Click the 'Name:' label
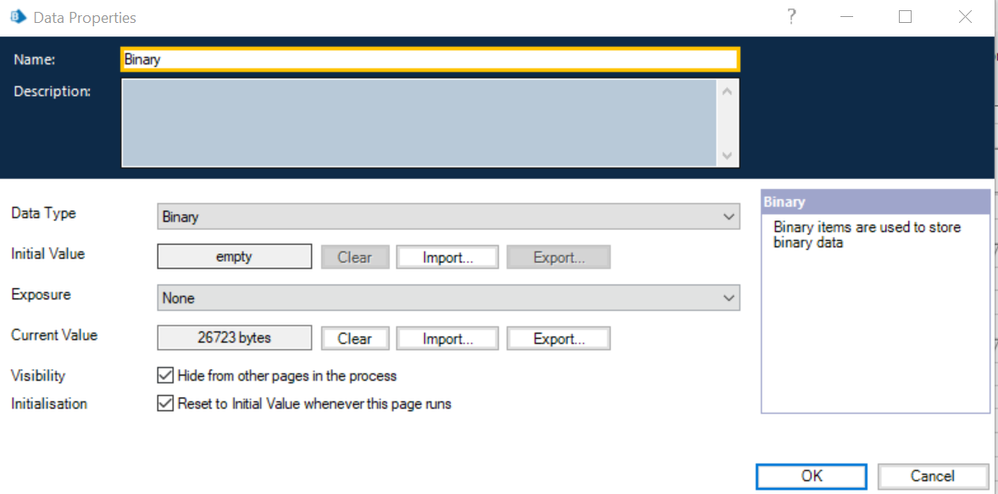998x494 pixels. pyautogui.click(x=34, y=59)
